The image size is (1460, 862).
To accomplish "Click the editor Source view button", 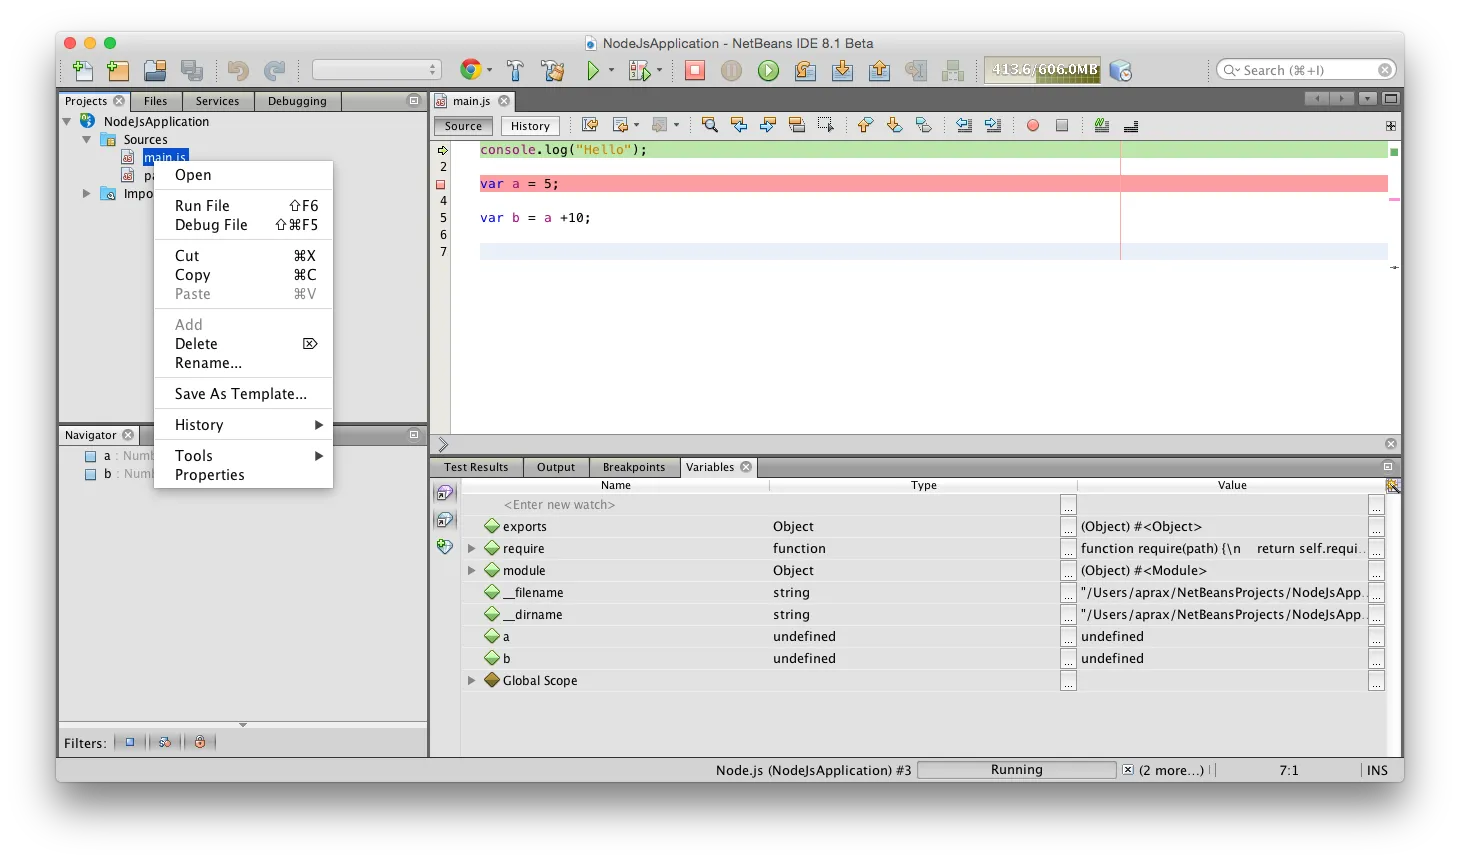I will pos(463,126).
